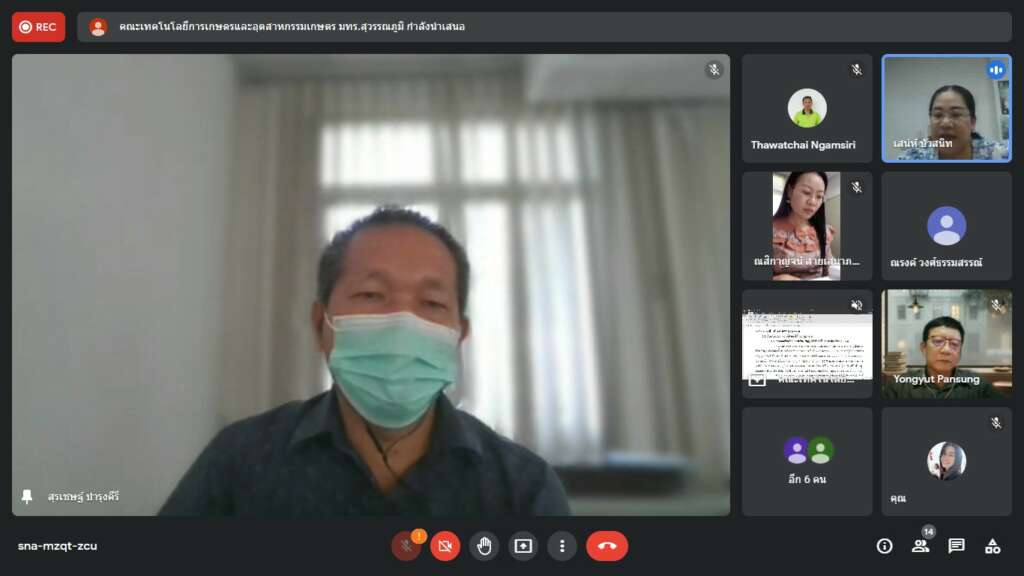Open the chat panel
The height and width of the screenshot is (576, 1024).
click(956, 545)
